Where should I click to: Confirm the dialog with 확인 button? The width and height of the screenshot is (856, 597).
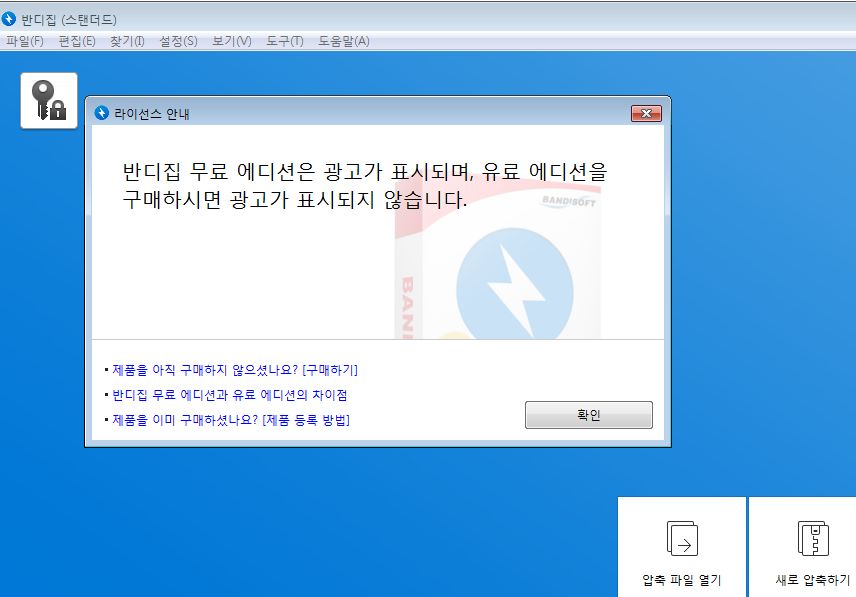click(588, 415)
